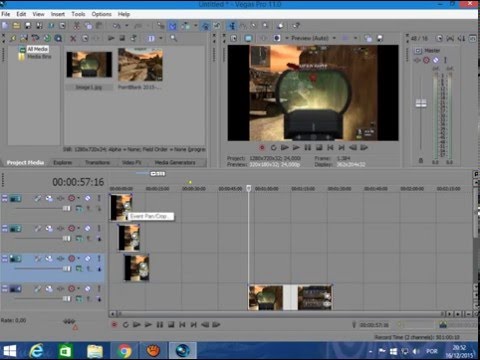480x360 pixels.
Task: Open Track FX on track 2
Action: pos(60,229)
